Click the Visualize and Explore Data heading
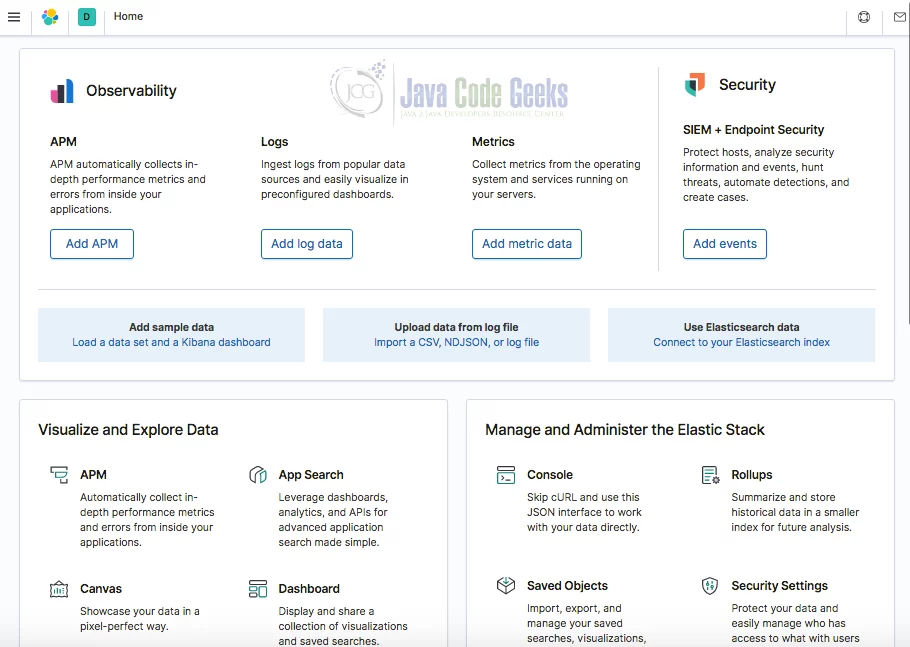This screenshot has width=910, height=647. coord(128,429)
